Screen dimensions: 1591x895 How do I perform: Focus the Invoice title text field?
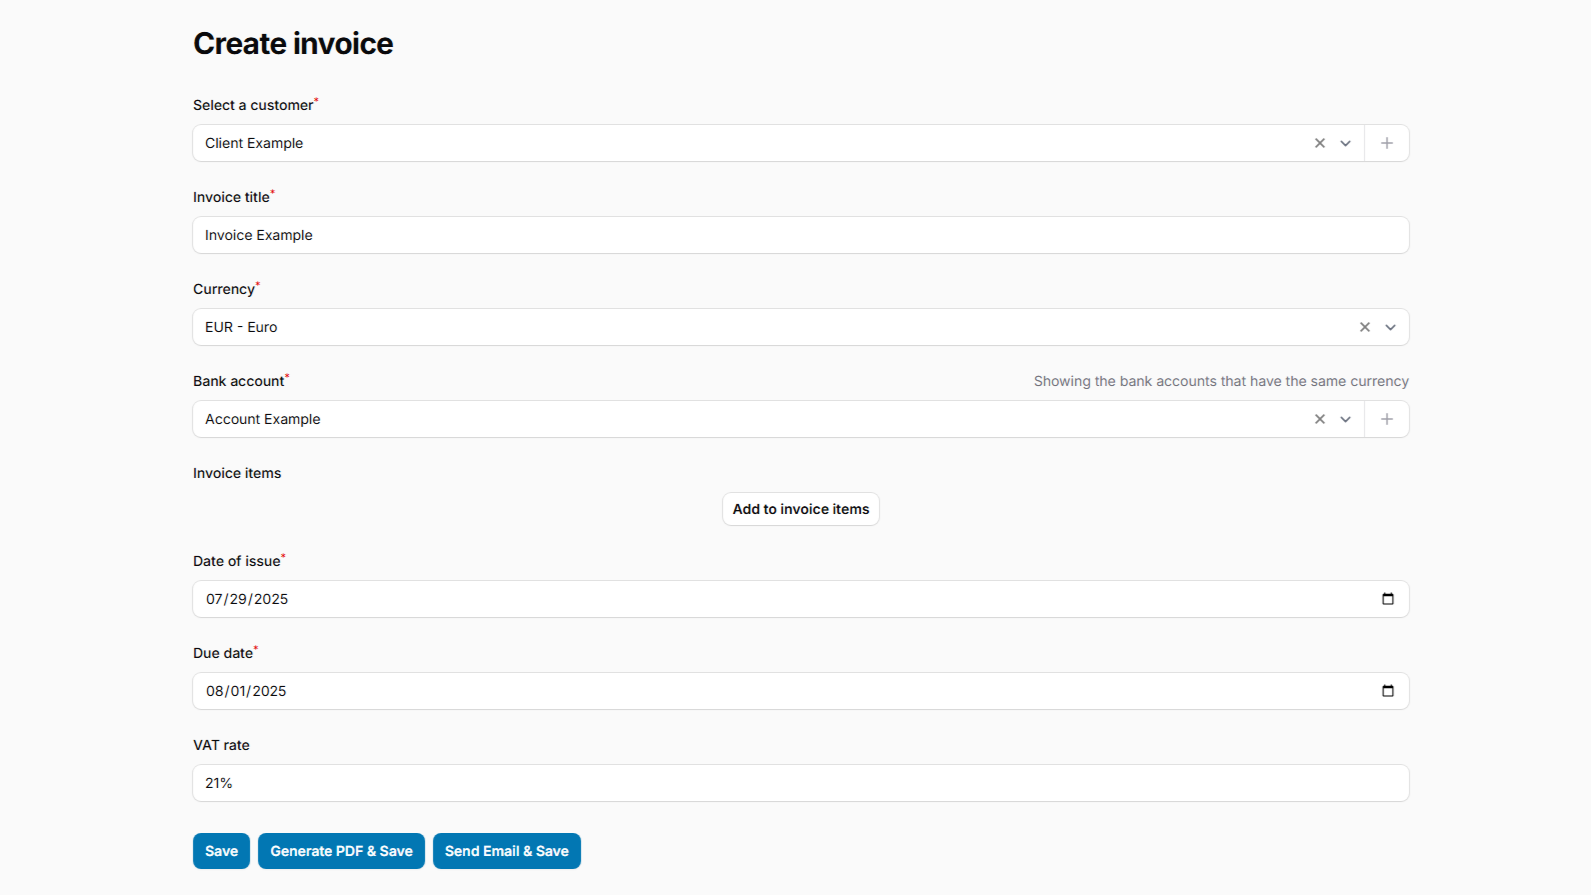(800, 235)
